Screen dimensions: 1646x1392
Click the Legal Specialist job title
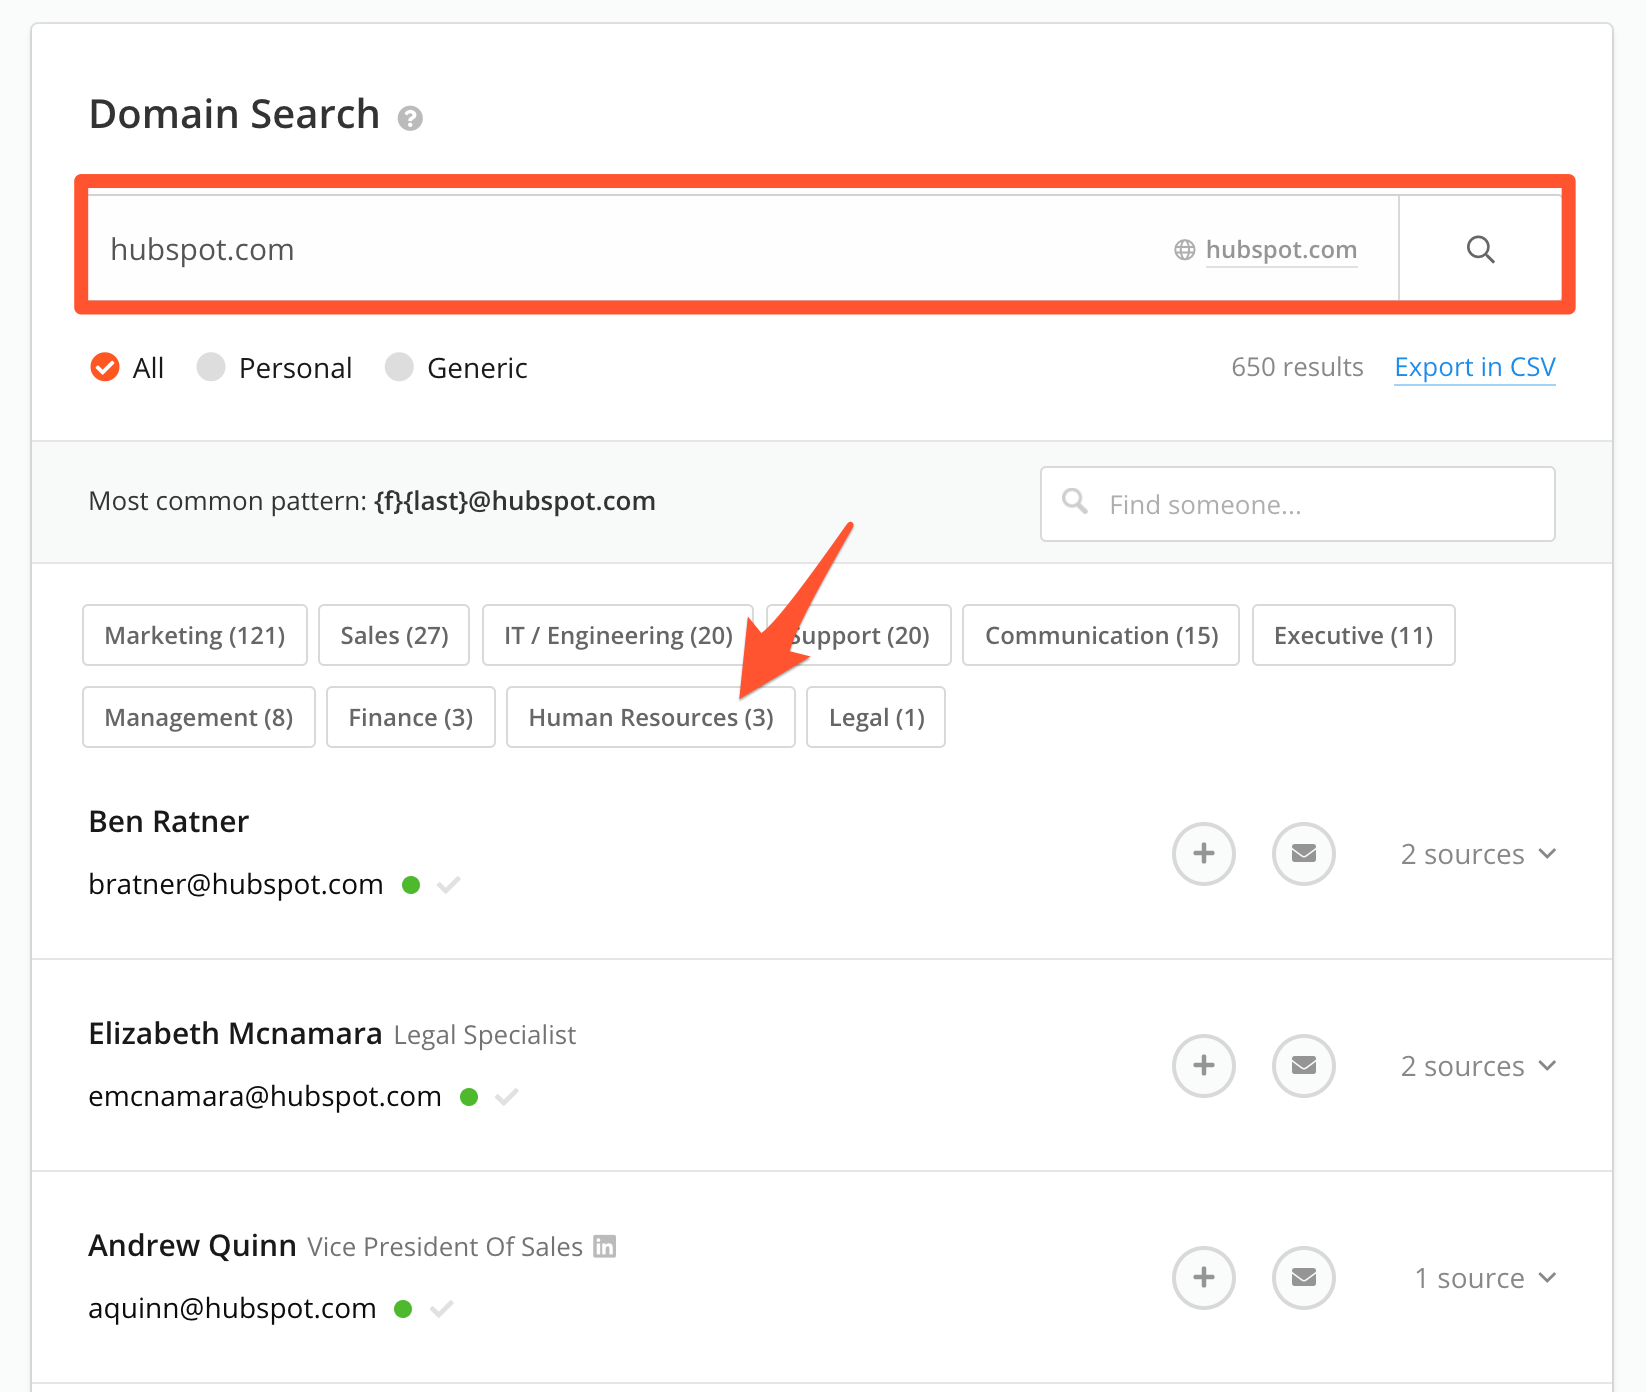coord(485,1035)
